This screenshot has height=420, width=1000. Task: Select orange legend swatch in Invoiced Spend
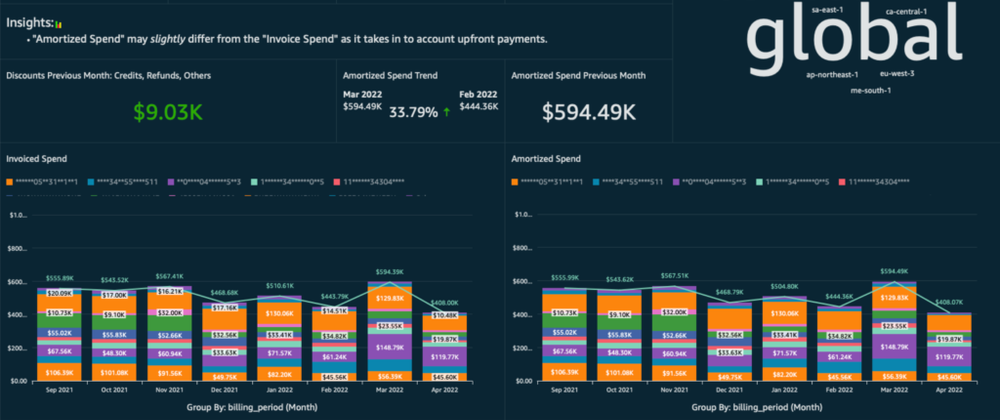point(10,182)
